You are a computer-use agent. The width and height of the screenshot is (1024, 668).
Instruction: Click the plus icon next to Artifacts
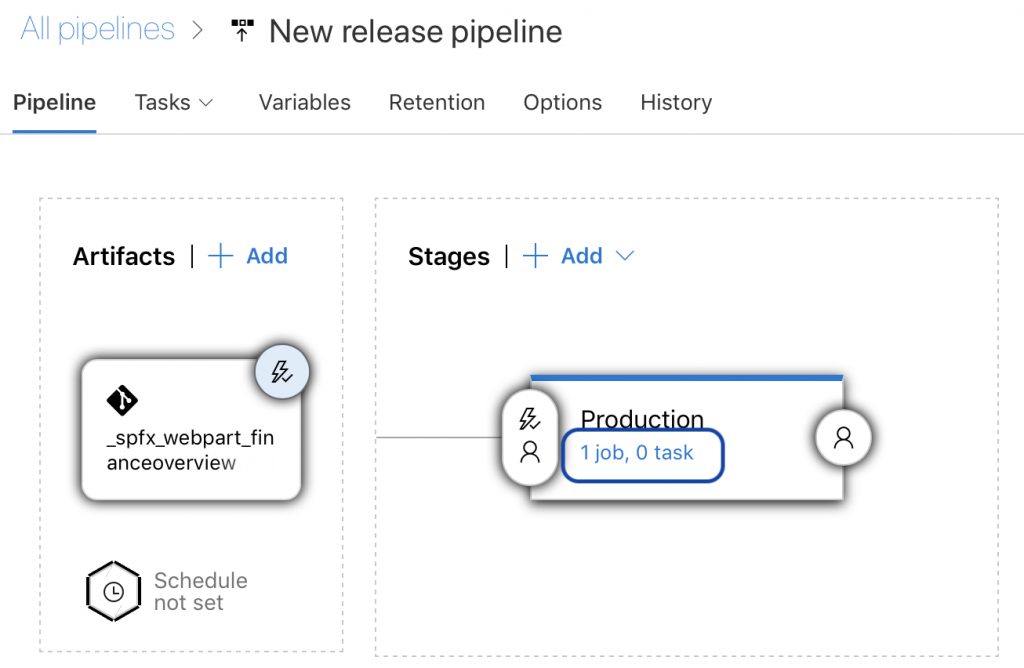click(x=220, y=257)
